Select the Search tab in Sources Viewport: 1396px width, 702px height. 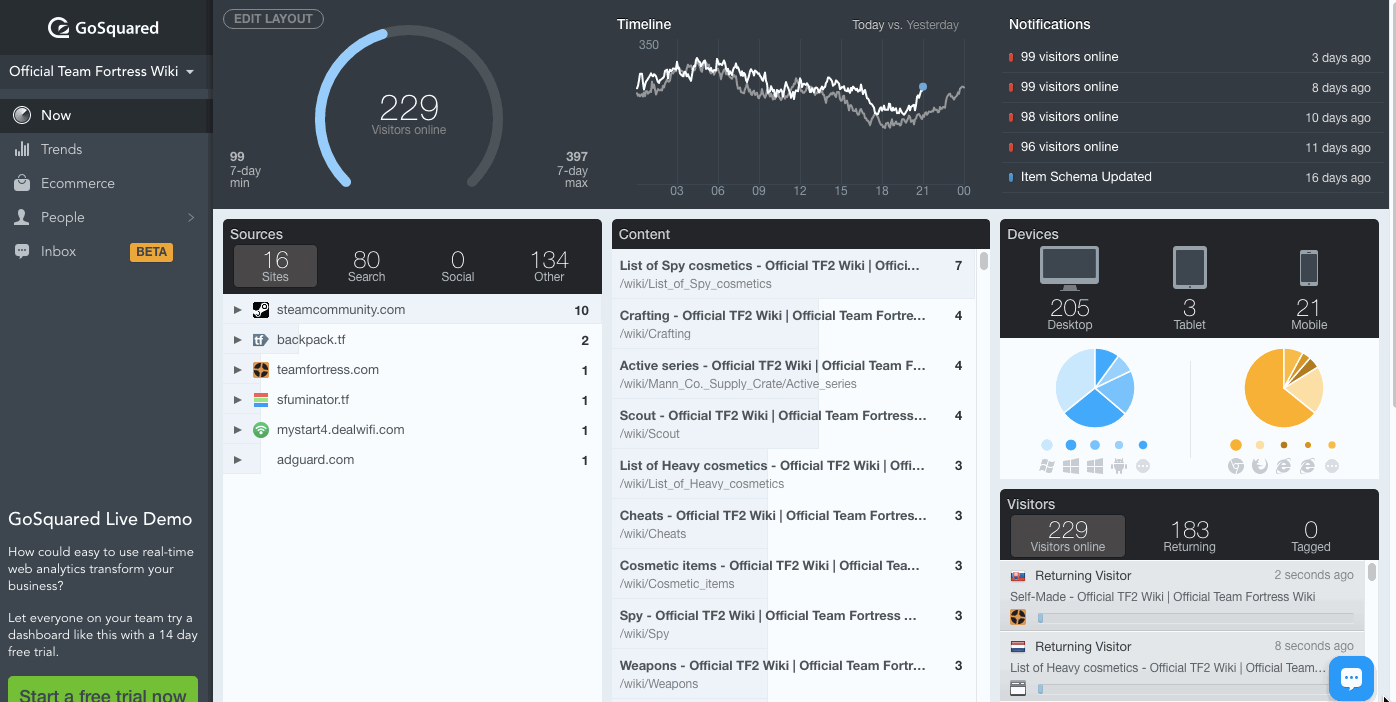(366, 267)
